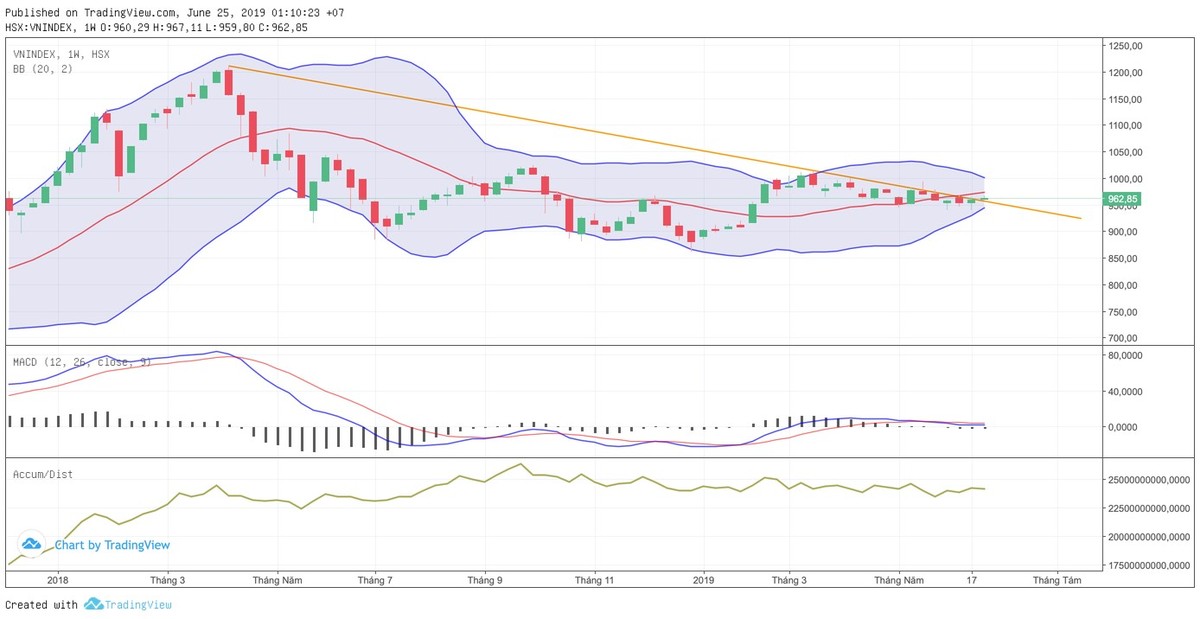Click the Accum/Dist indicator label

[42, 473]
